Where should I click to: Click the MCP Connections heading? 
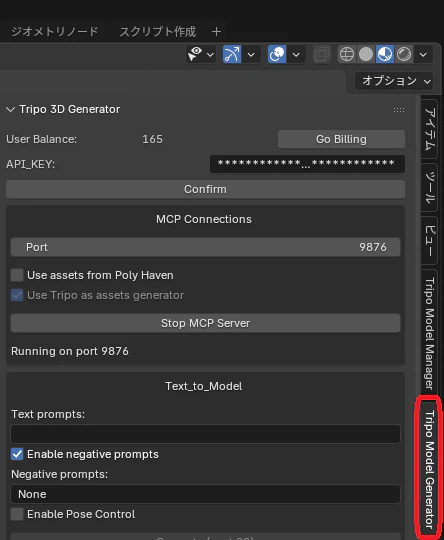(204, 219)
